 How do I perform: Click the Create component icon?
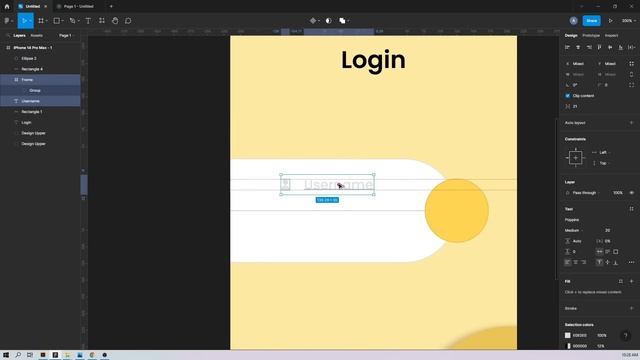[313, 21]
